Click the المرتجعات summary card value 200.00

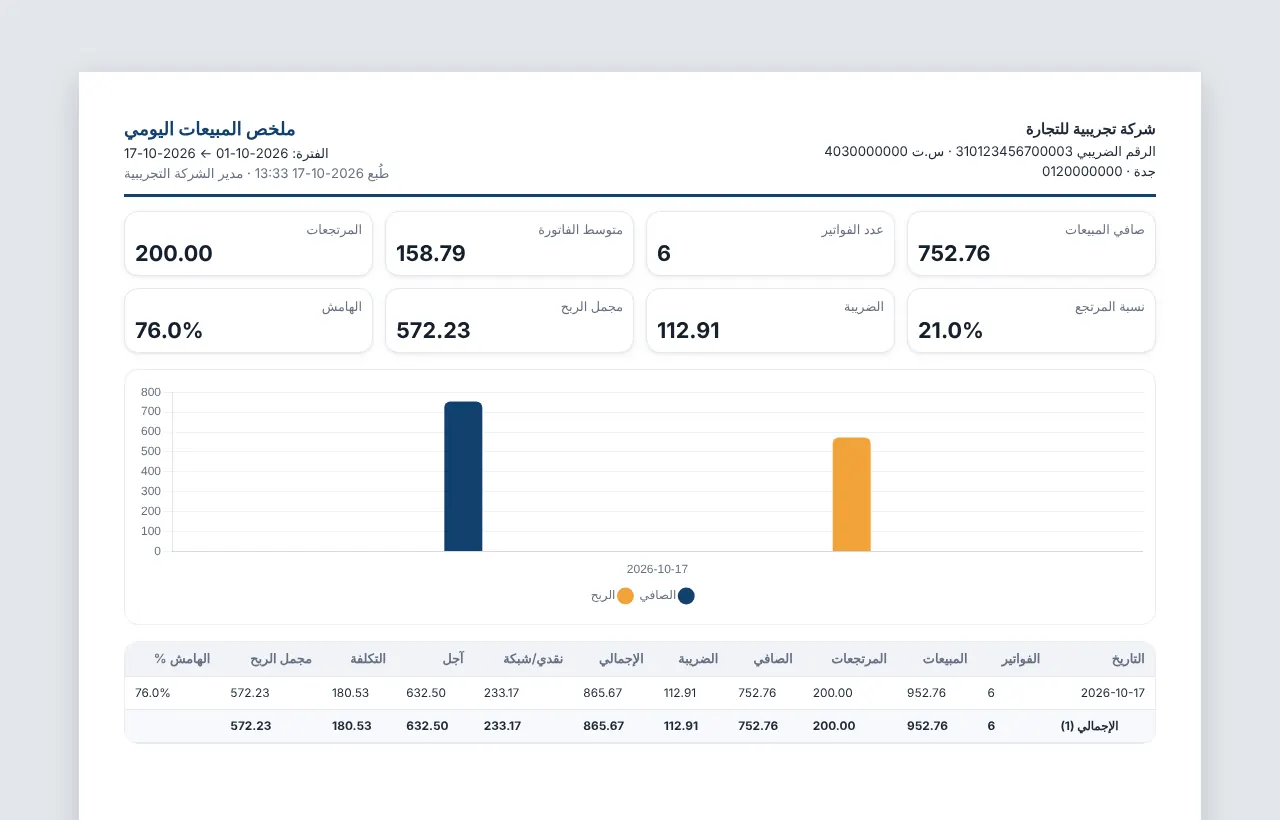click(x=174, y=253)
